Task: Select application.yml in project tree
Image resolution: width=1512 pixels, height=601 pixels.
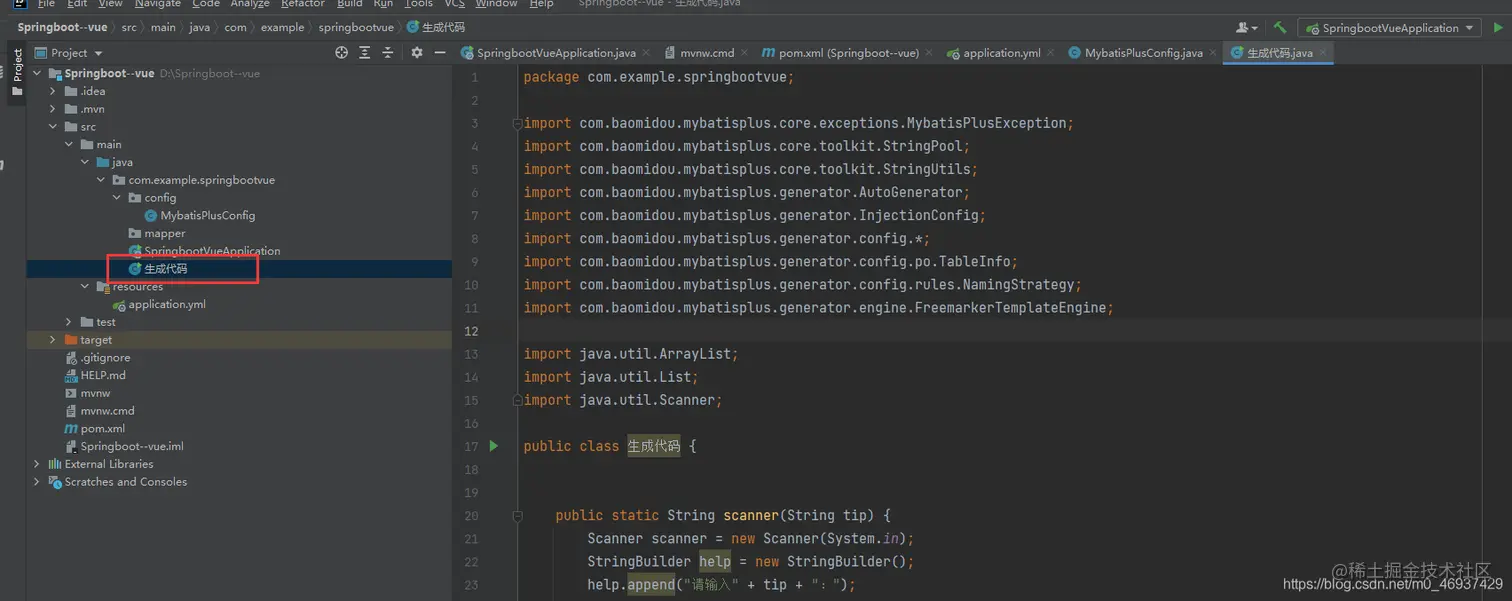Action: tap(167, 304)
